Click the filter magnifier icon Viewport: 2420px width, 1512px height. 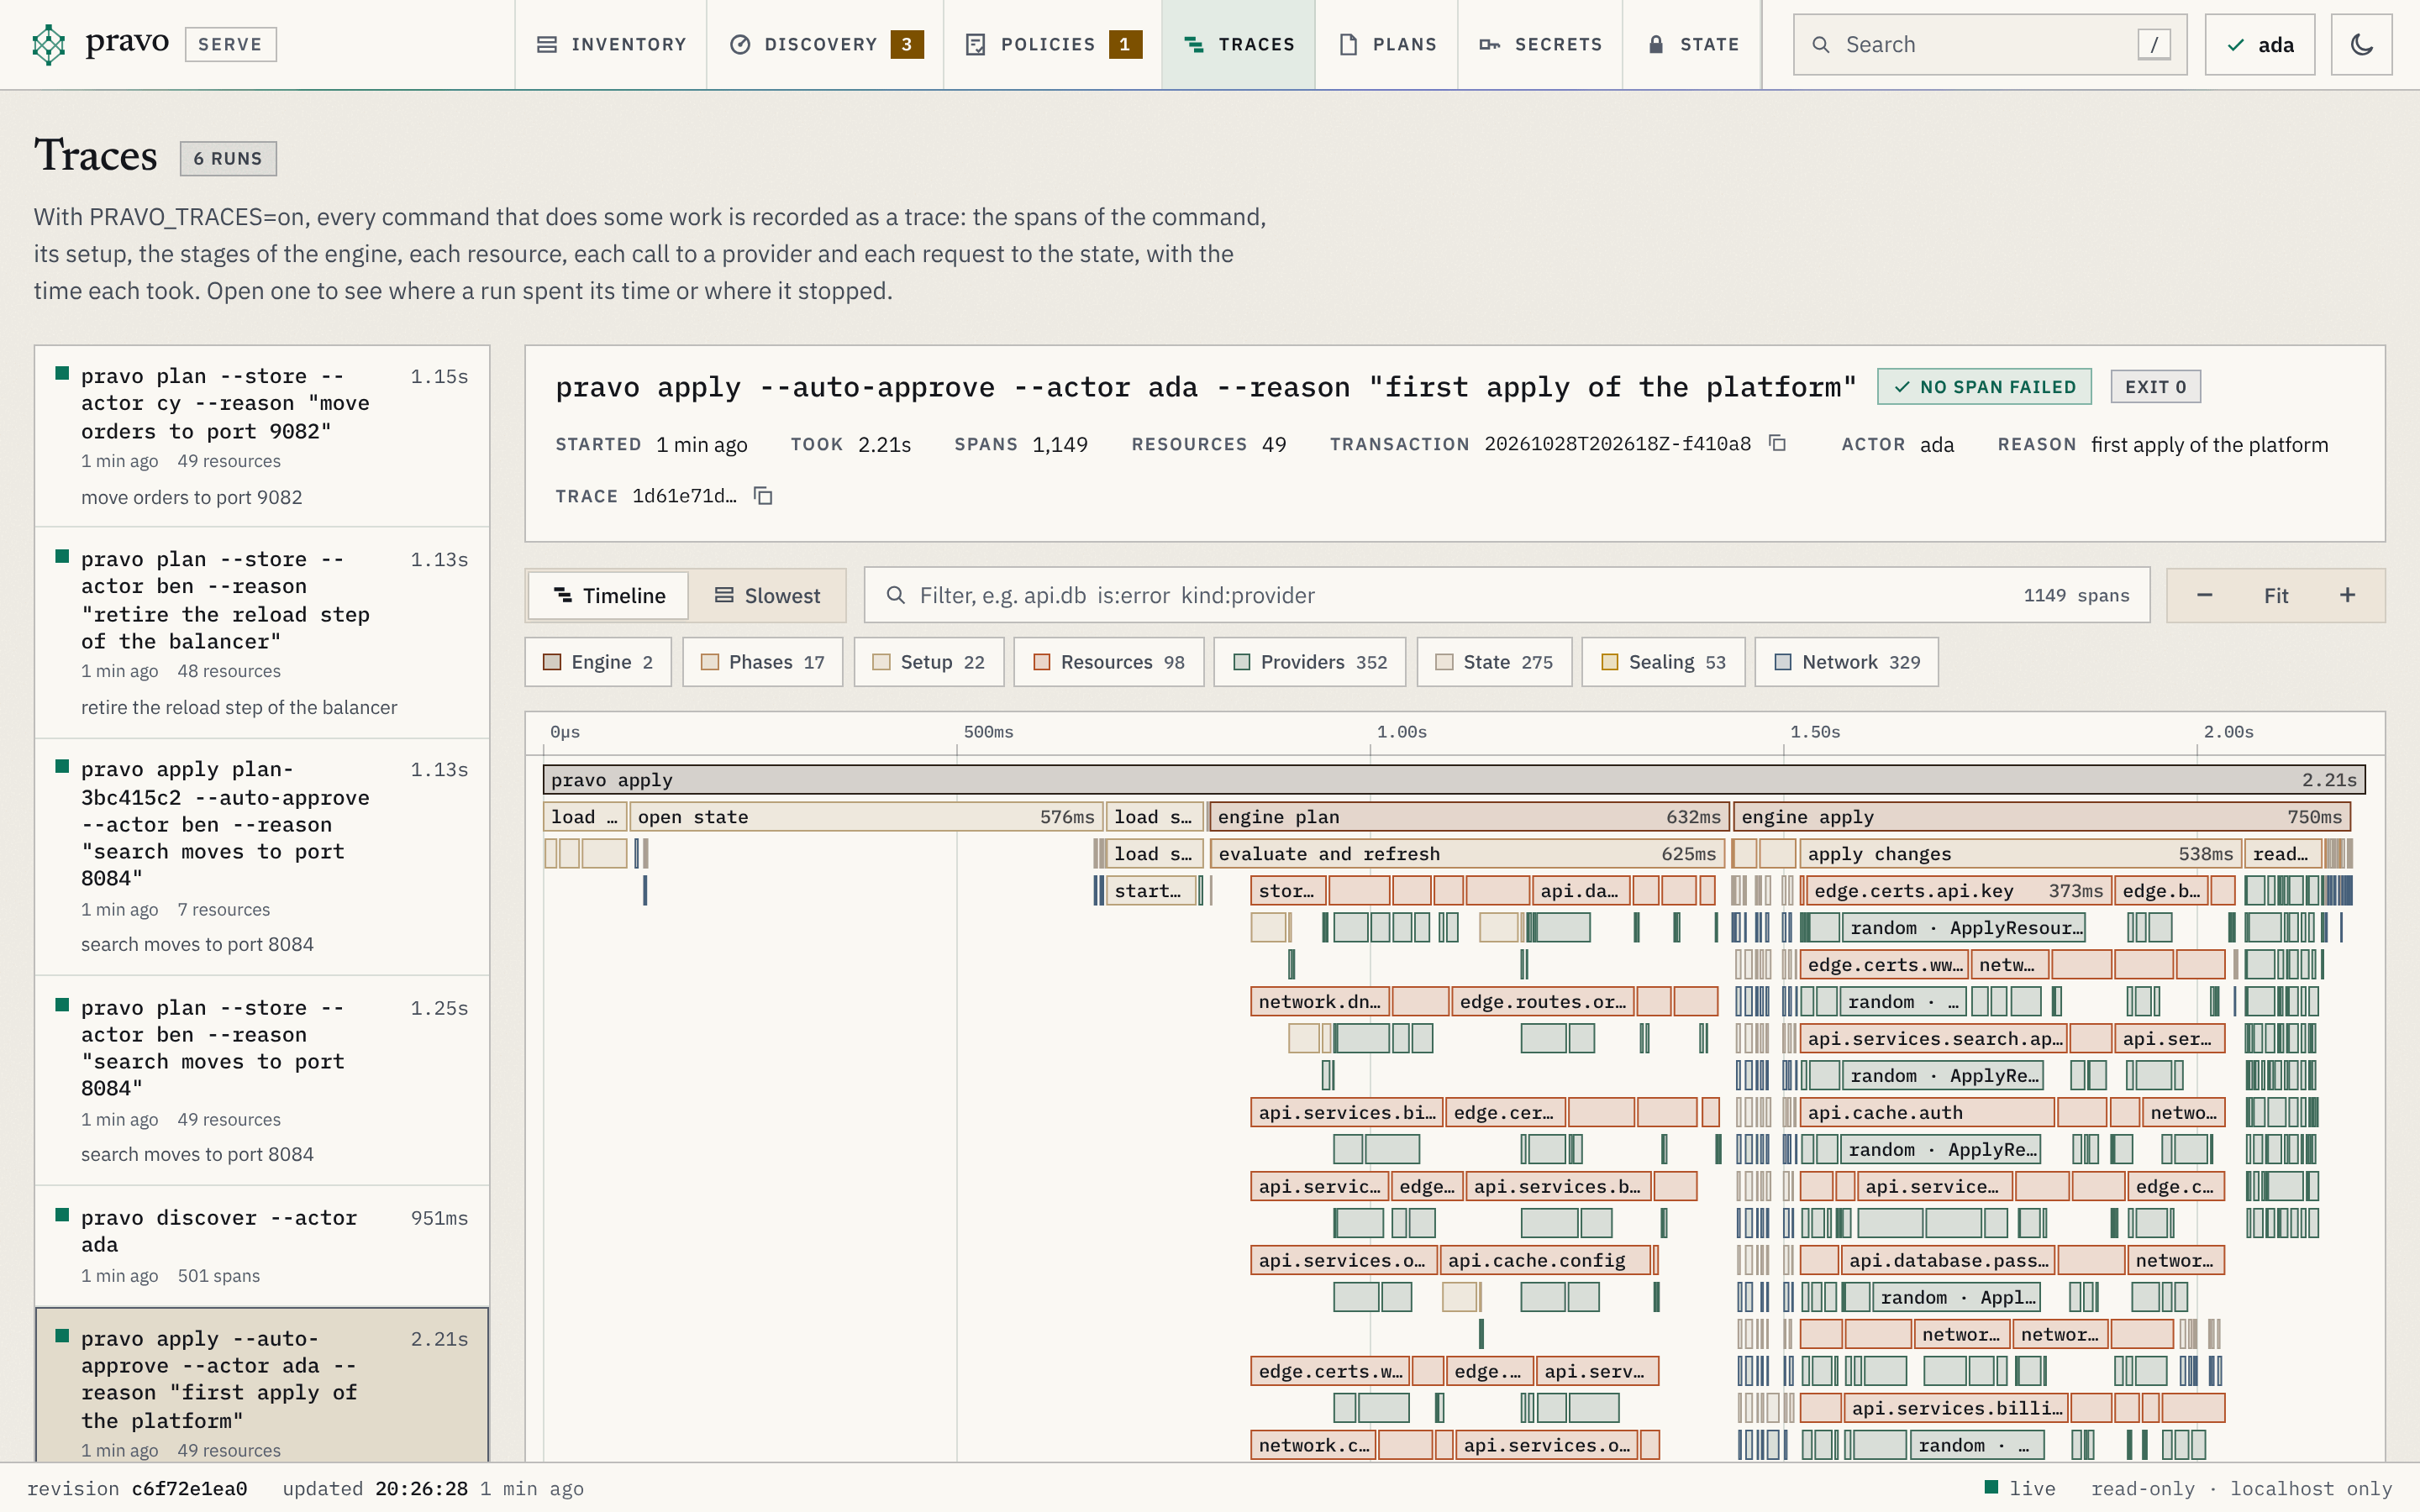tap(896, 595)
